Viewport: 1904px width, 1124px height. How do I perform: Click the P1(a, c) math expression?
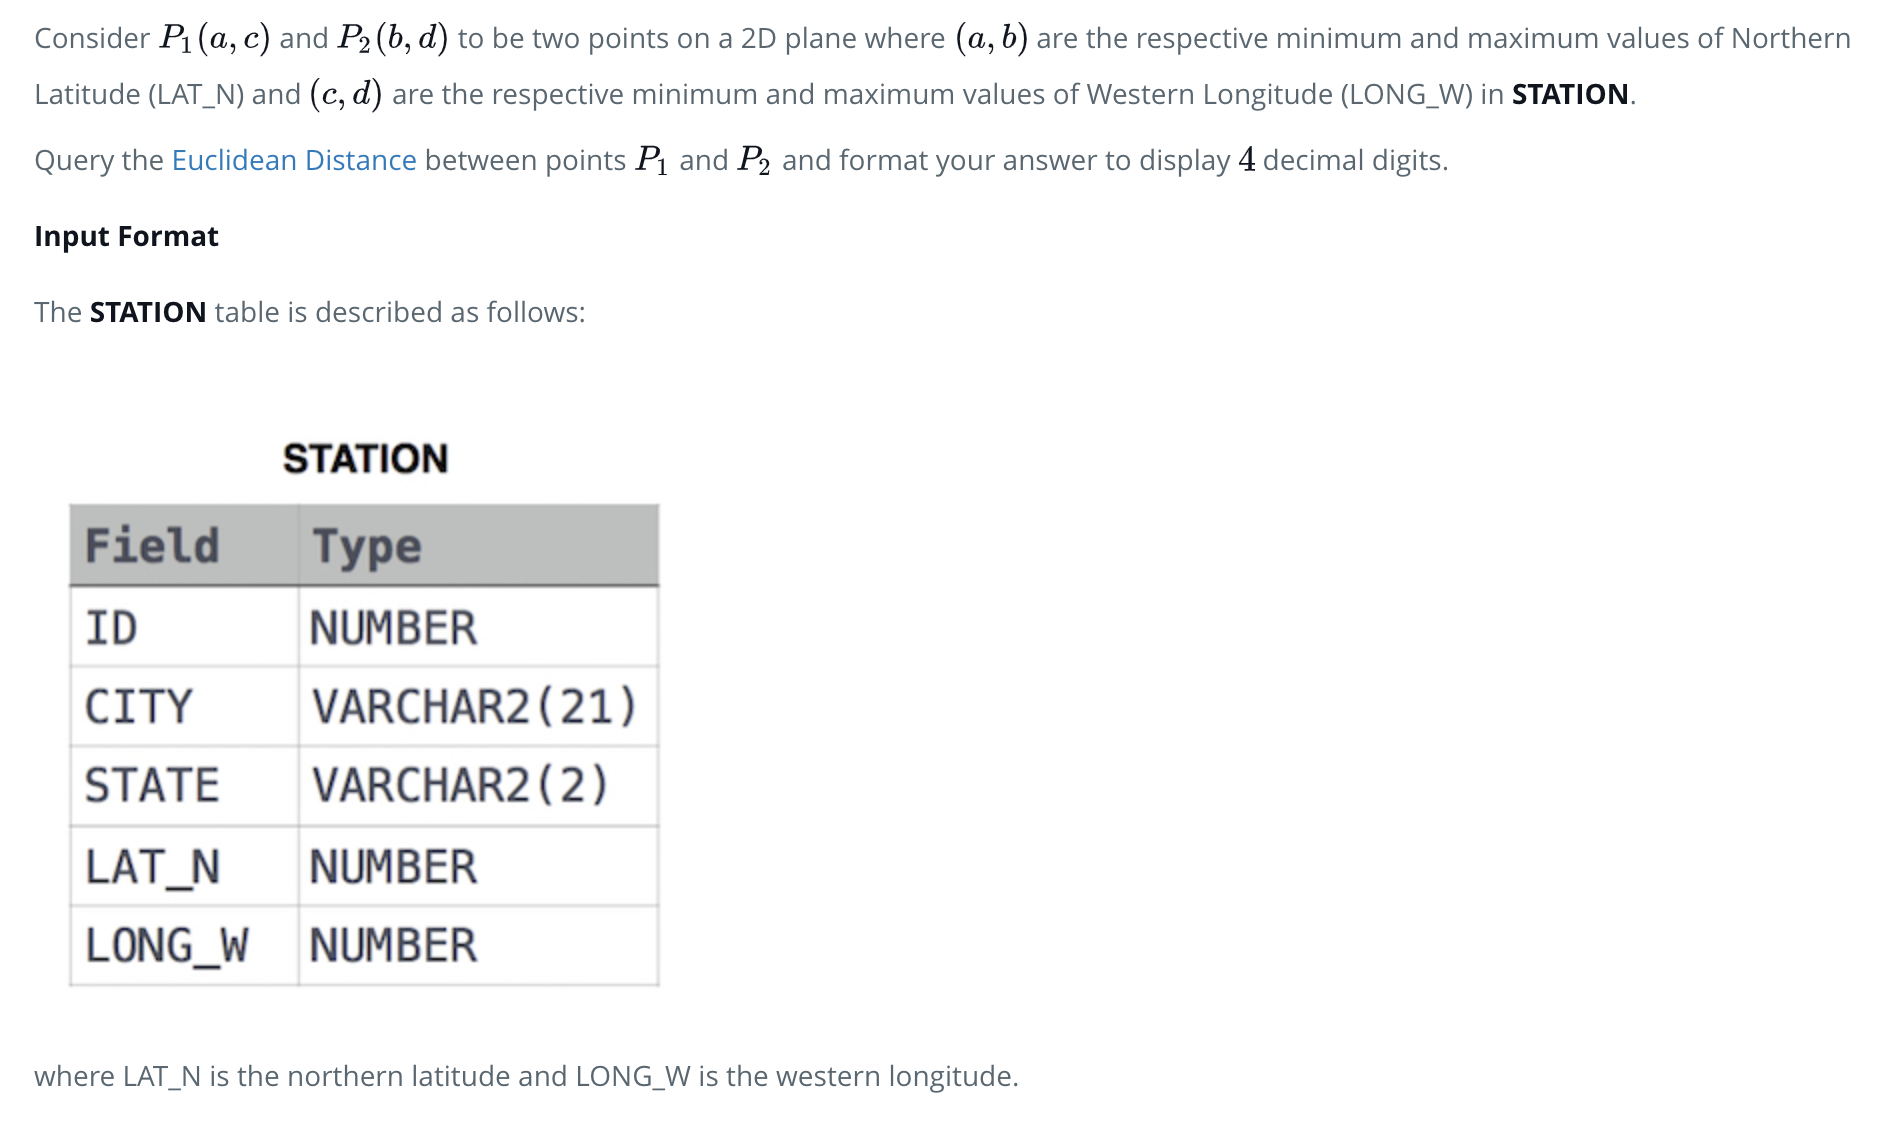(214, 38)
